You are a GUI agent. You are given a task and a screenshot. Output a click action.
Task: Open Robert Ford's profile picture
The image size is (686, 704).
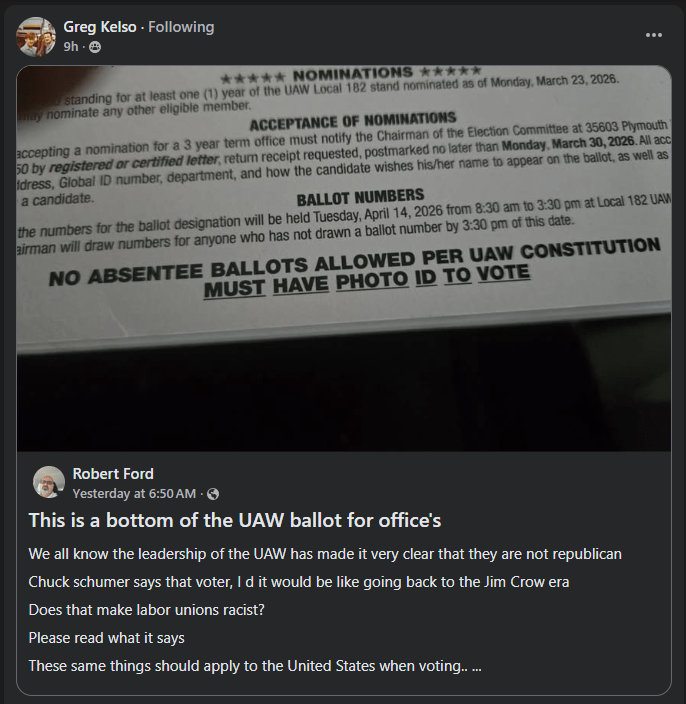pos(48,482)
